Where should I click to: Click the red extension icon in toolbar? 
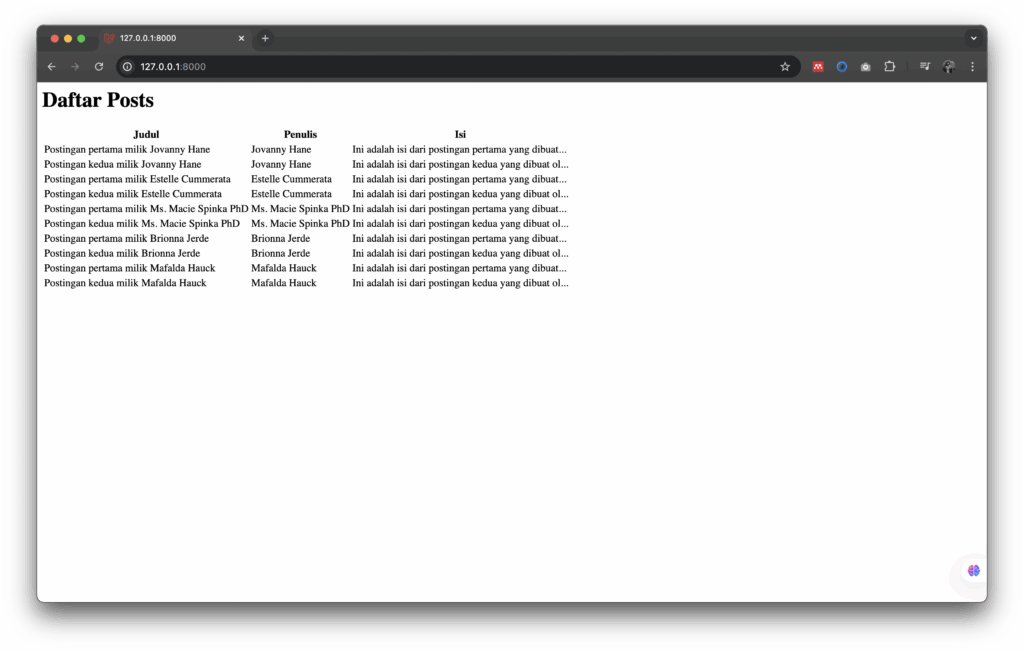[817, 66]
